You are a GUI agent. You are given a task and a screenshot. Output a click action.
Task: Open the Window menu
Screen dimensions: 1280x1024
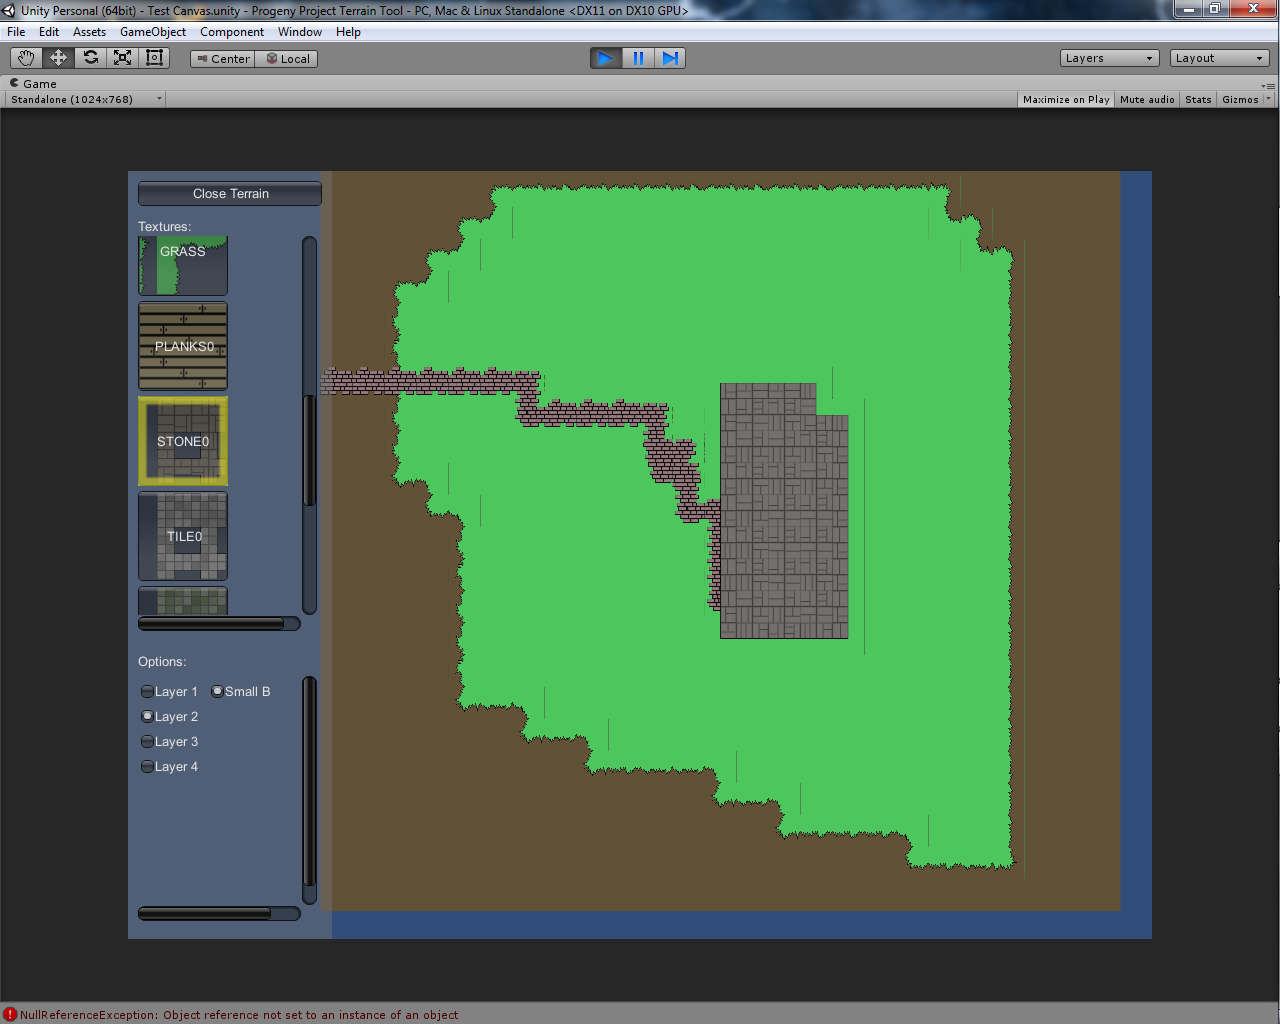click(300, 32)
